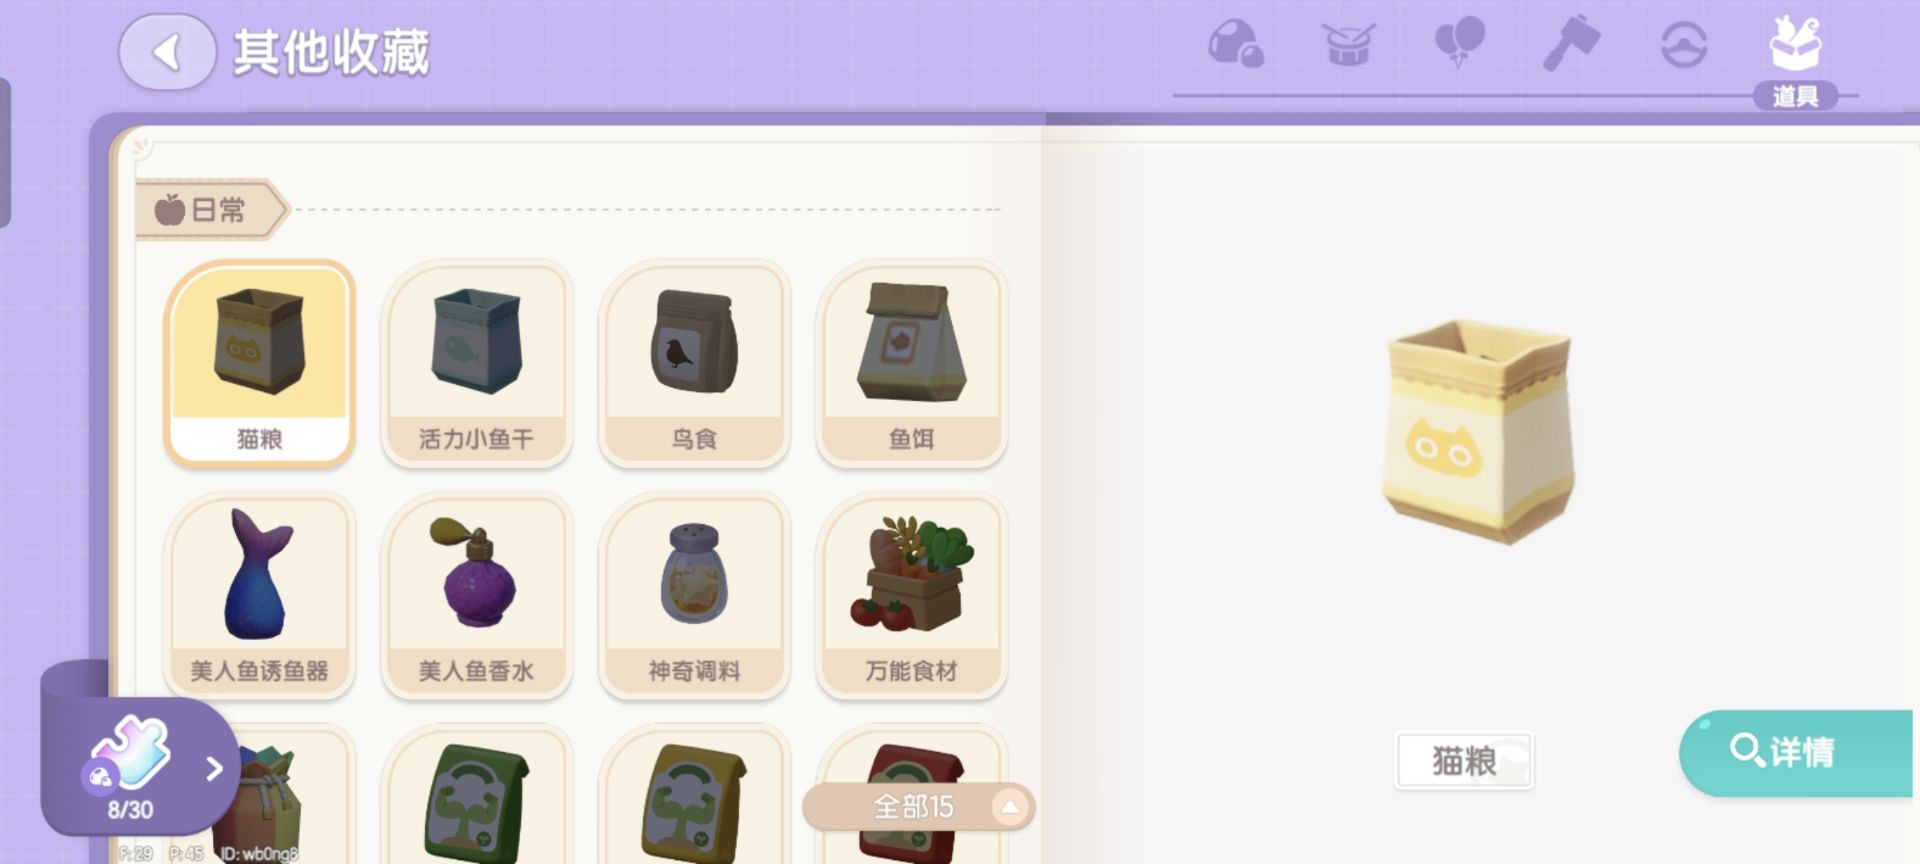Open the axe tools category icon
Viewport: 1920px width, 864px height.
click(1571, 44)
